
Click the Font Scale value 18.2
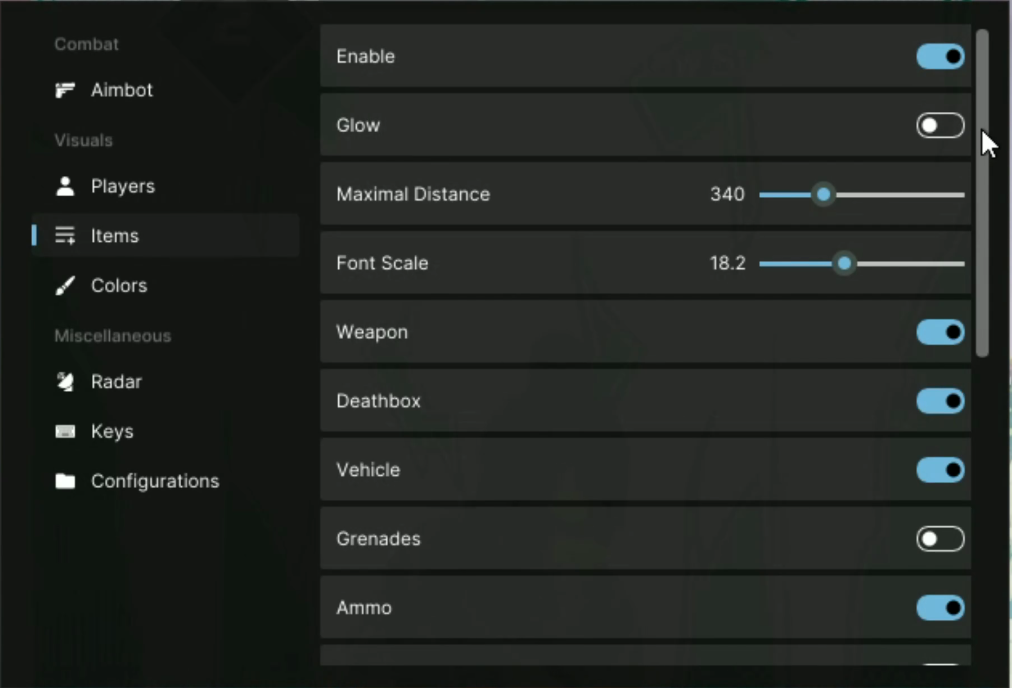click(x=727, y=263)
